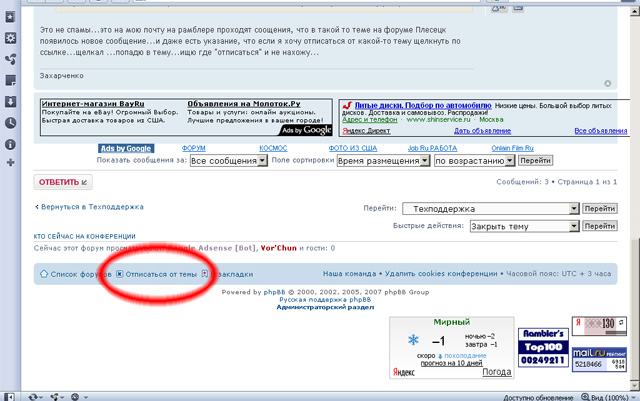640x401 pixels.
Task: Click the 'ОТВЕТИТЬ' reply button
Action: point(63,182)
